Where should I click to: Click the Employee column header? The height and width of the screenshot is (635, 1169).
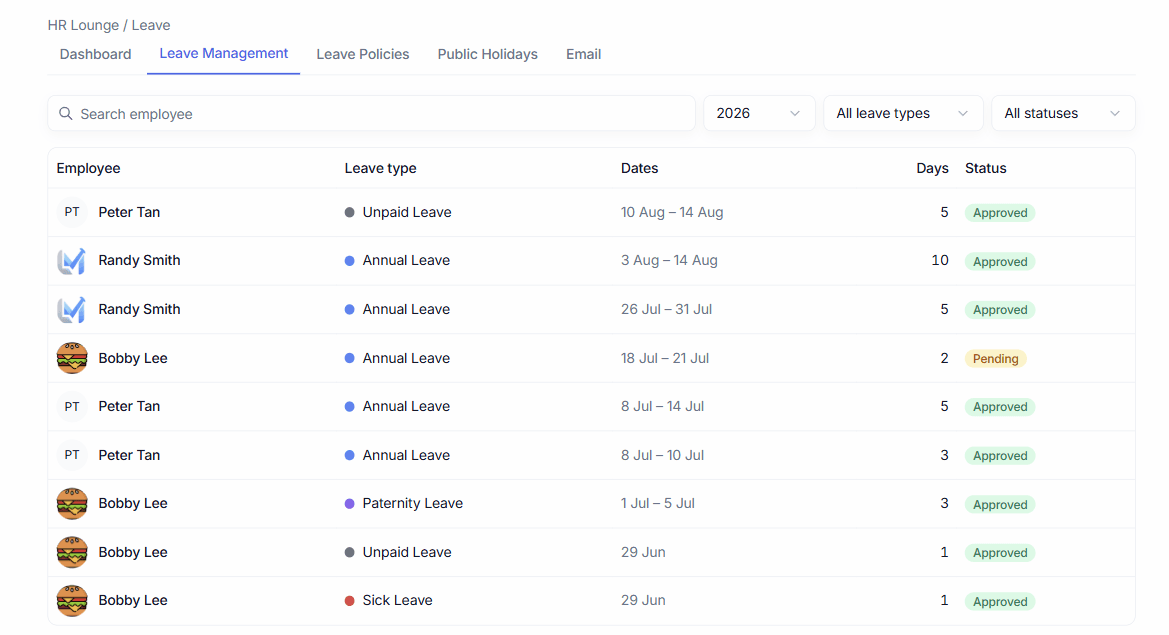[x=88, y=168]
